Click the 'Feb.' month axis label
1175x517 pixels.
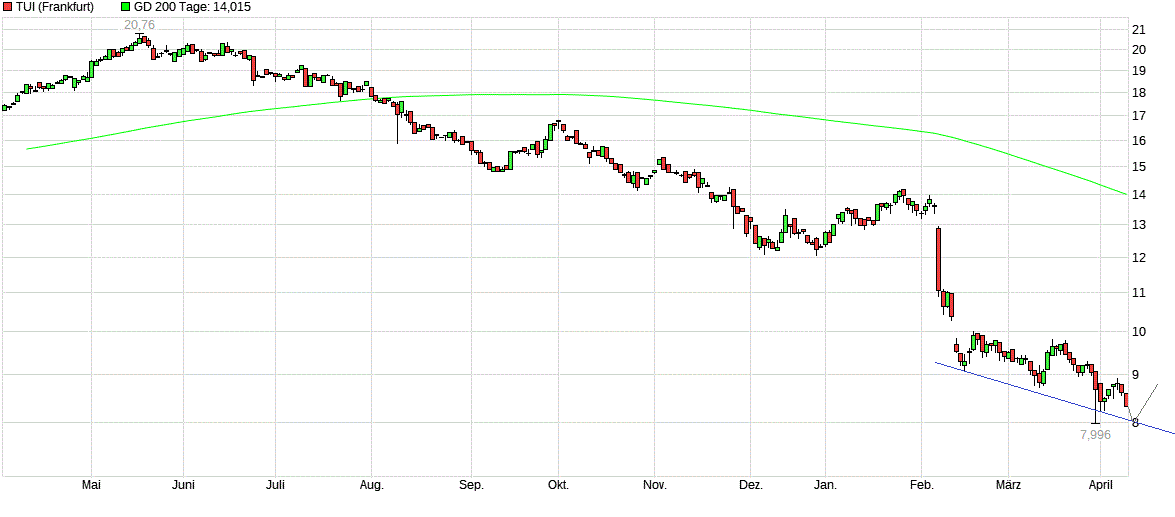pyautogui.click(x=922, y=486)
